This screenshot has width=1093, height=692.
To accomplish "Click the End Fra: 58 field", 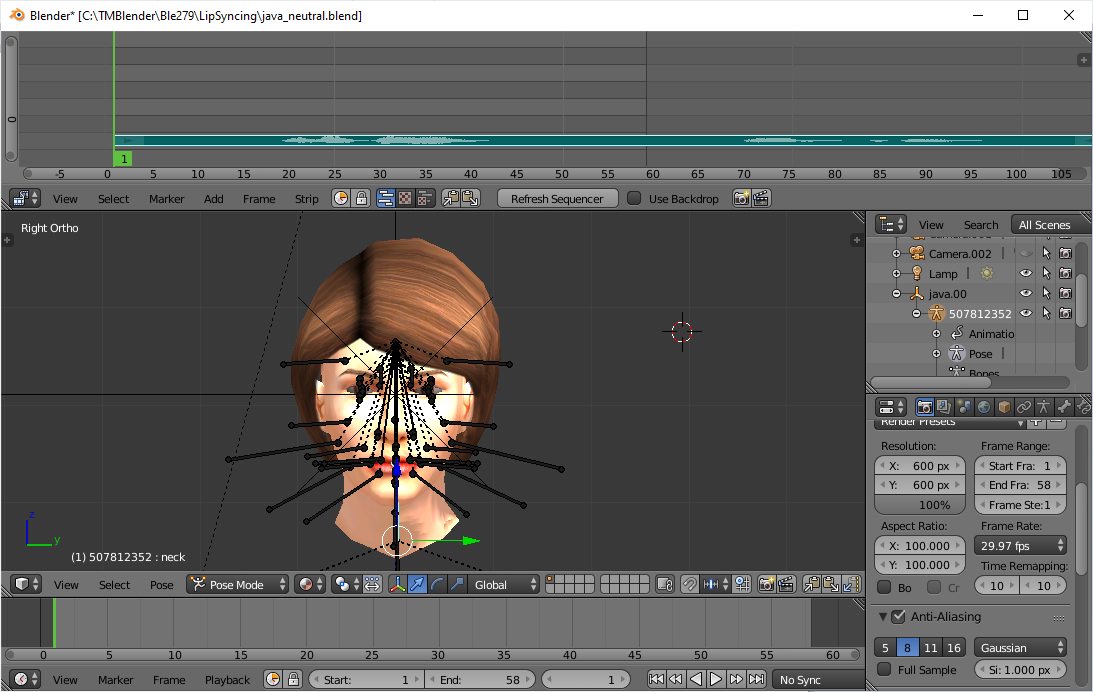I will click(x=1021, y=485).
